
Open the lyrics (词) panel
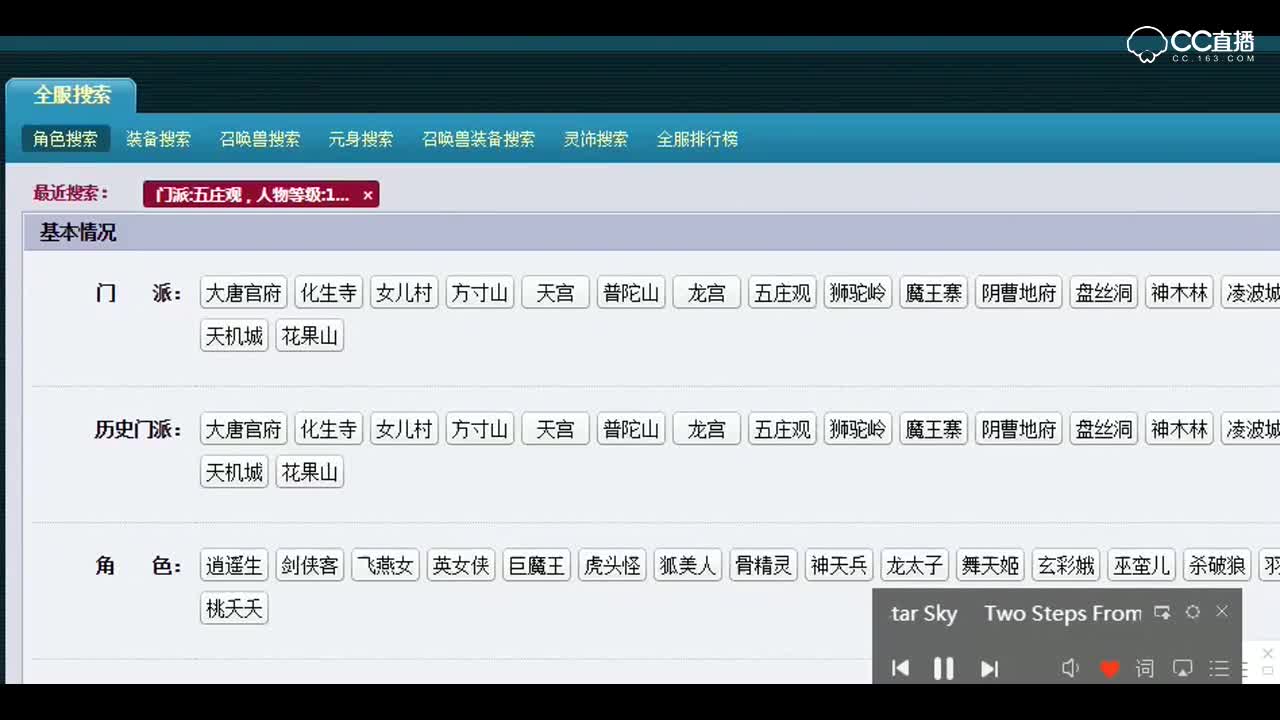pos(1145,668)
